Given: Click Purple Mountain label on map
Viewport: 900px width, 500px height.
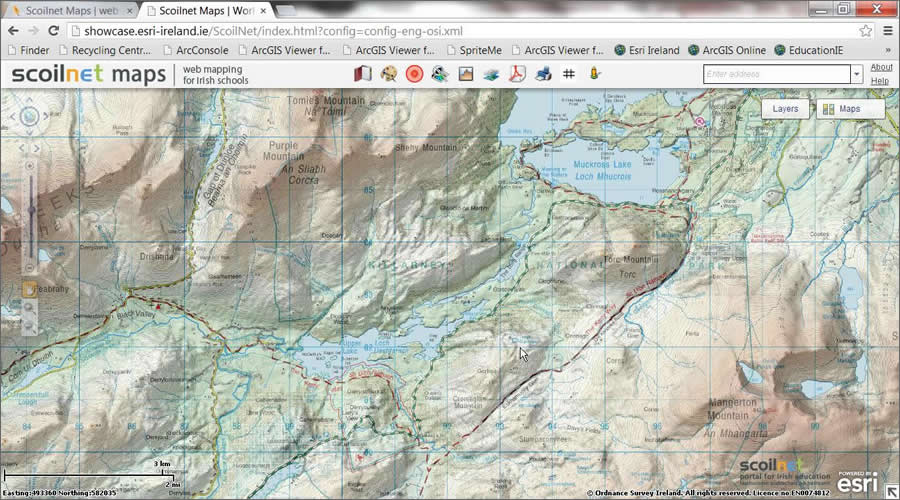Looking at the screenshot, I should pyautogui.click(x=284, y=151).
